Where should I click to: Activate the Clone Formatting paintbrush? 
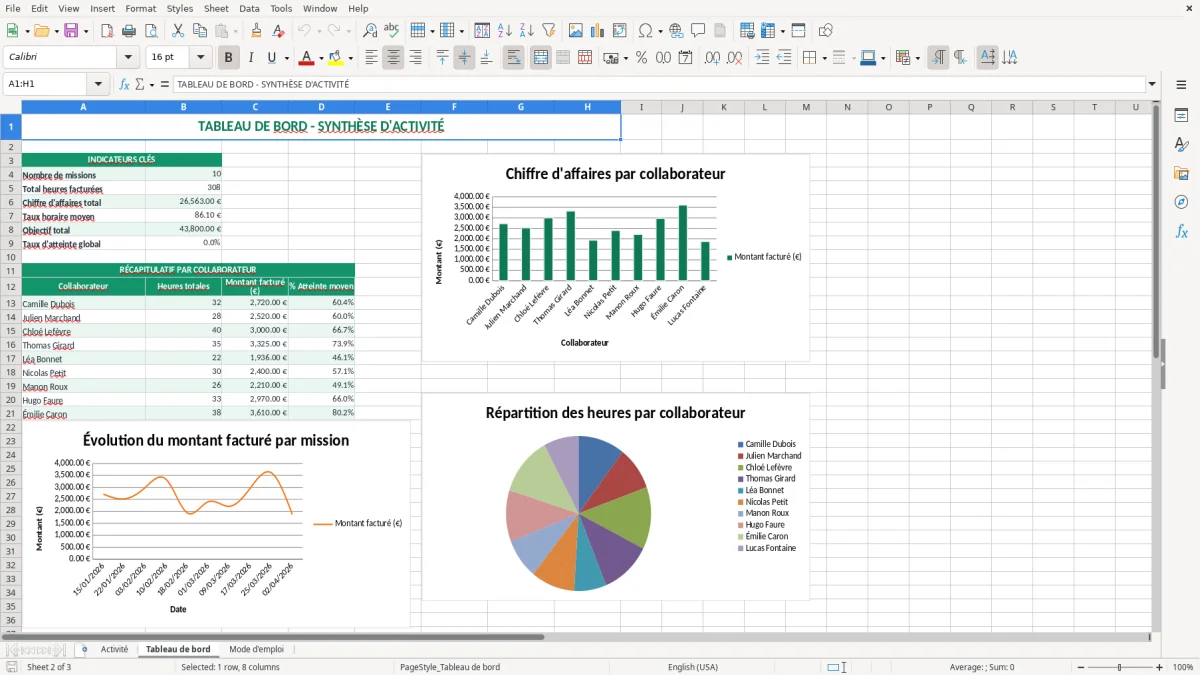coord(256,31)
